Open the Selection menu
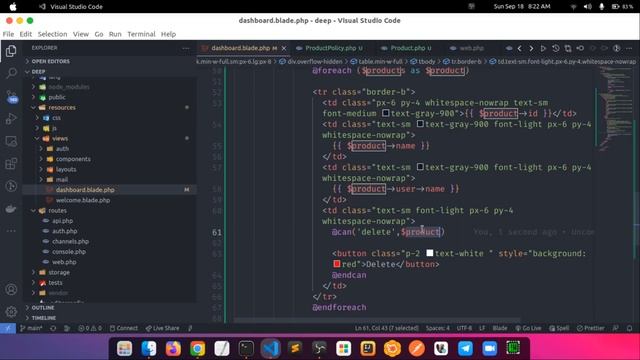 coord(52,34)
